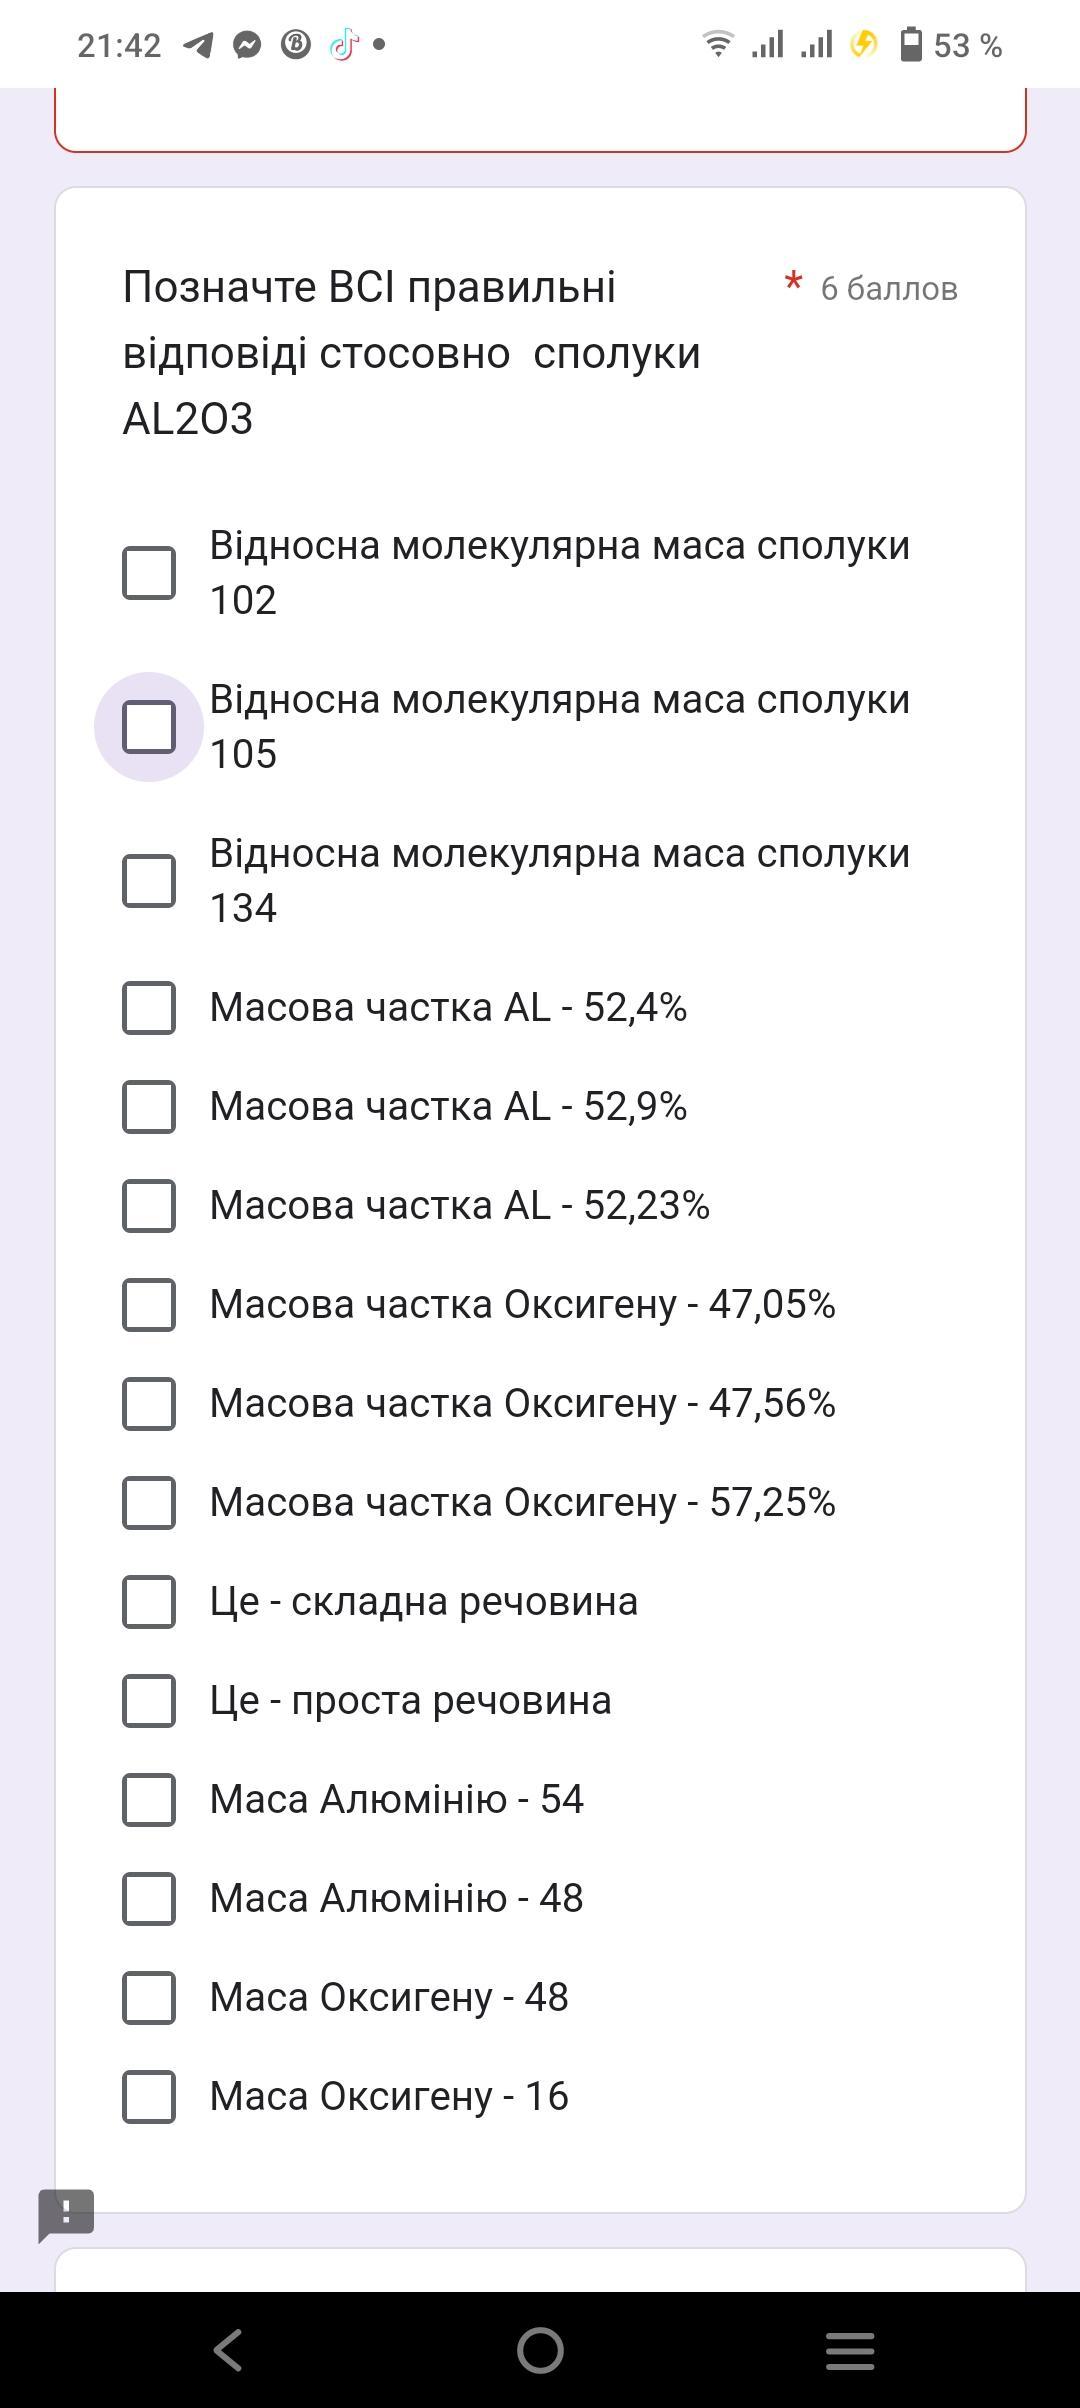Open recent apps via three-line icon
The image size is (1080, 2408).
(x=850, y=2351)
